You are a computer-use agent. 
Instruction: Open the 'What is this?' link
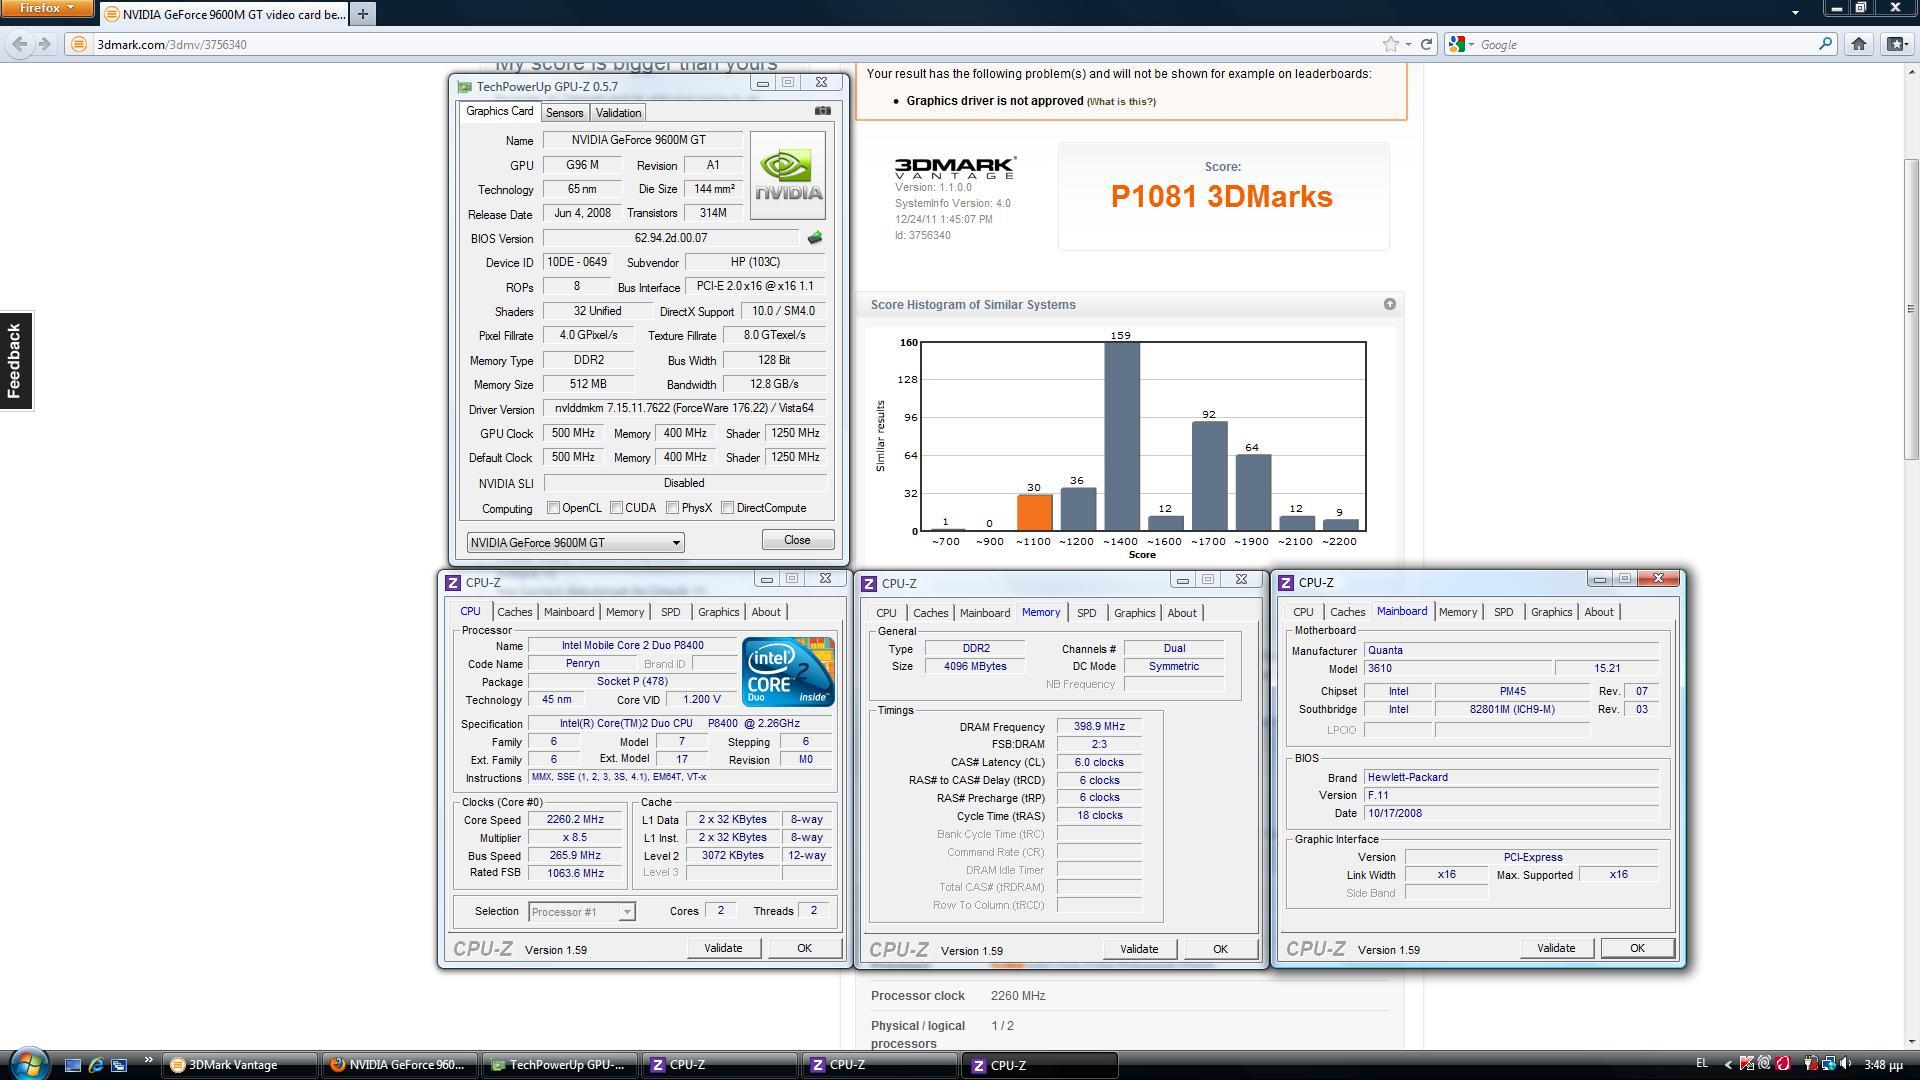pos(1121,102)
